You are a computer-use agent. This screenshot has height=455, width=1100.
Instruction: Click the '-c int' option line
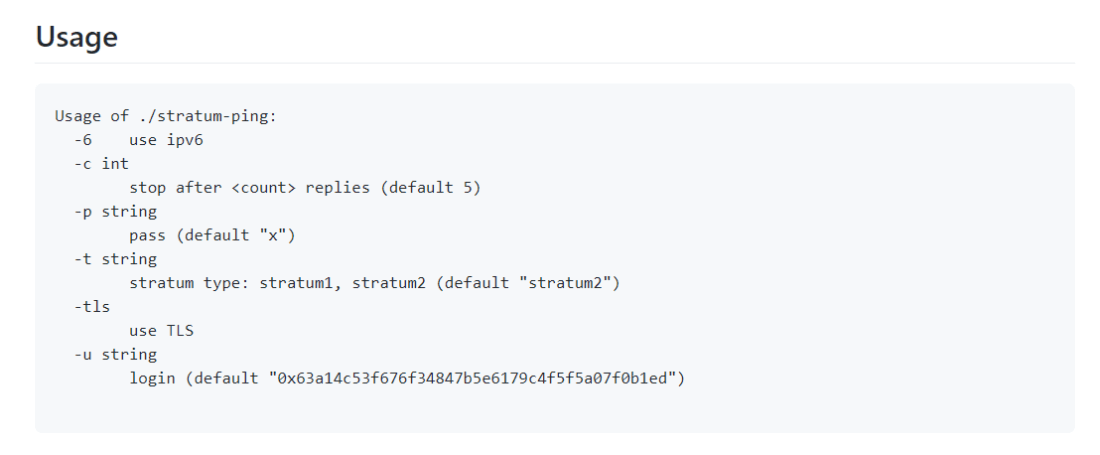coord(101,164)
